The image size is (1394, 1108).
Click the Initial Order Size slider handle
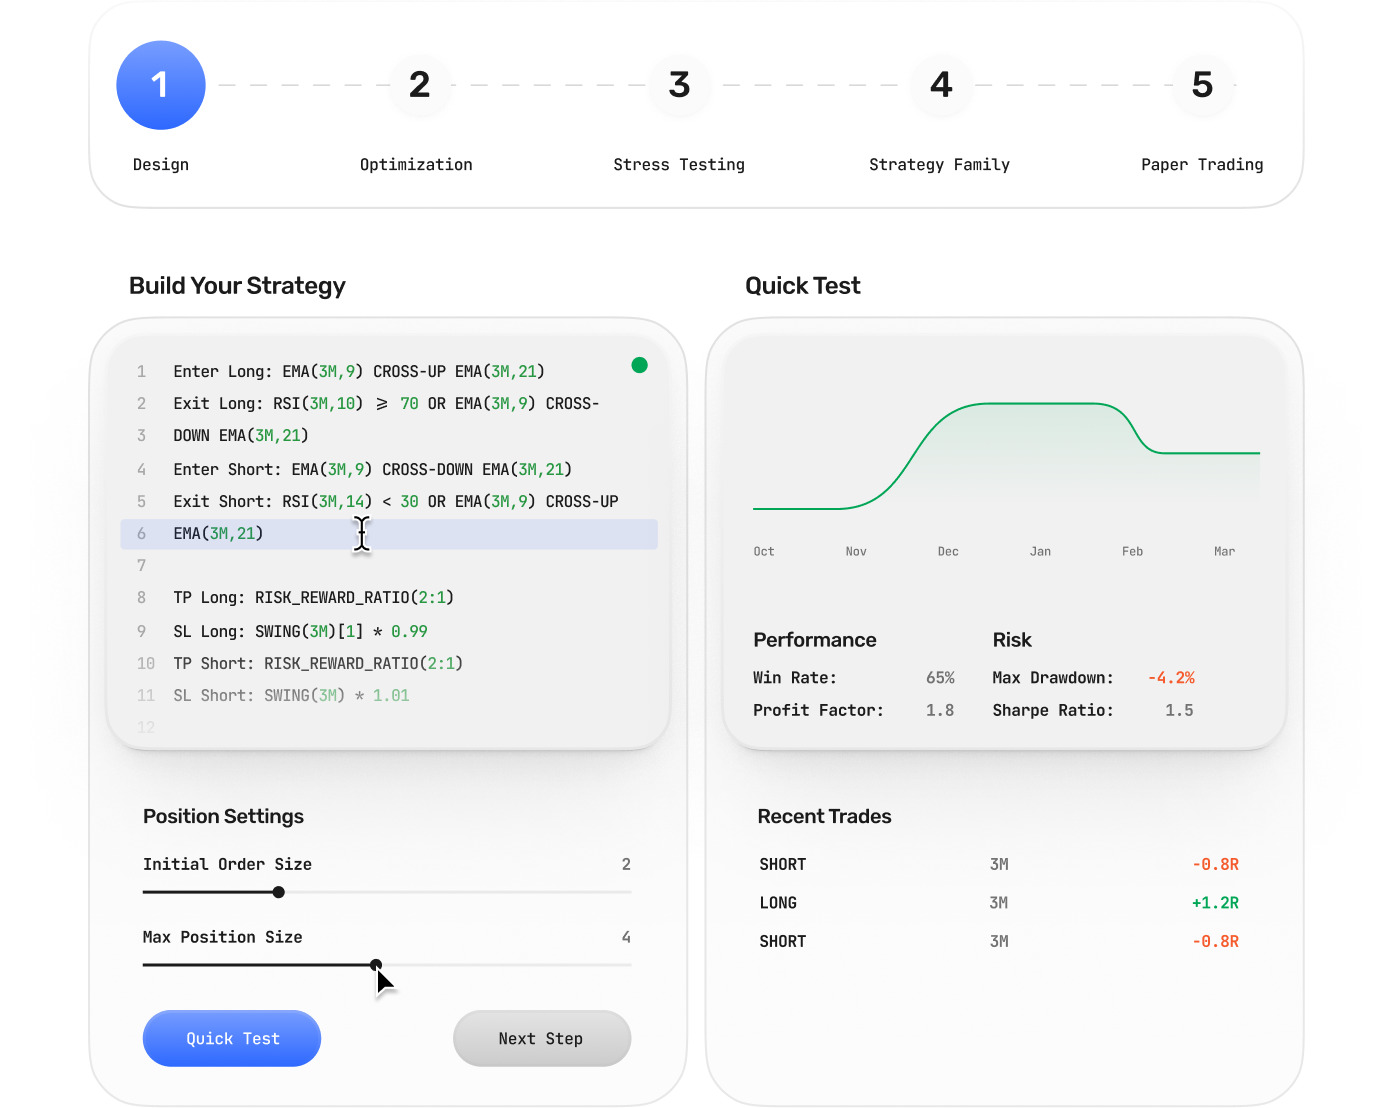pos(279,892)
